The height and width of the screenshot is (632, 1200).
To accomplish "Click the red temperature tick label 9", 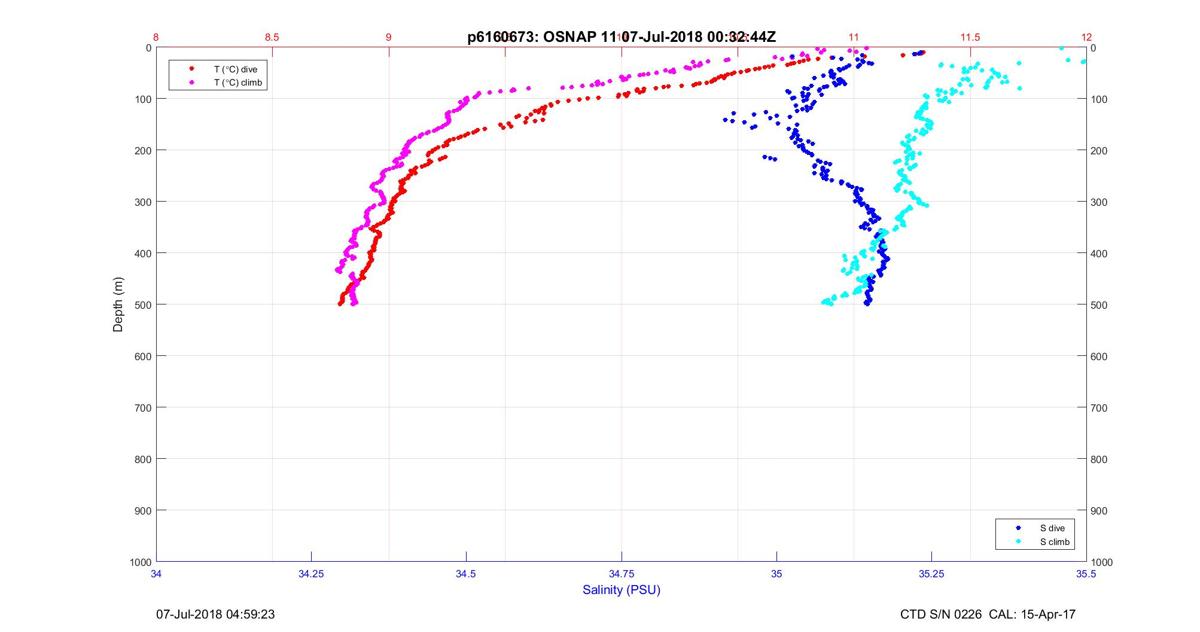I will point(389,37).
